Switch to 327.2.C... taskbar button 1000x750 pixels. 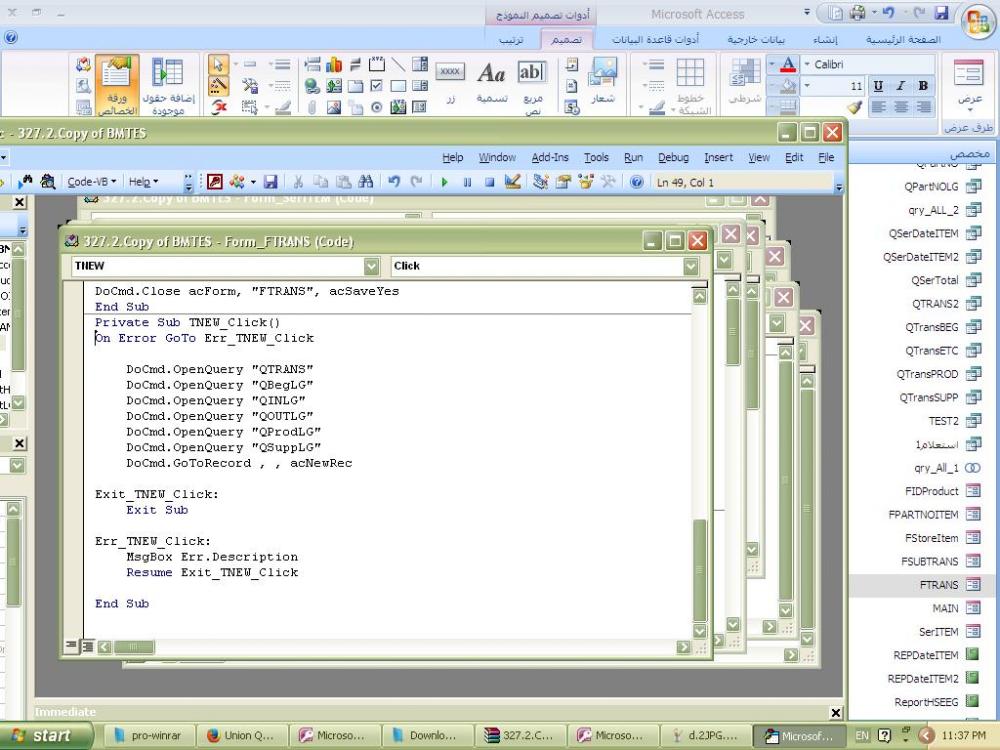click(520, 735)
